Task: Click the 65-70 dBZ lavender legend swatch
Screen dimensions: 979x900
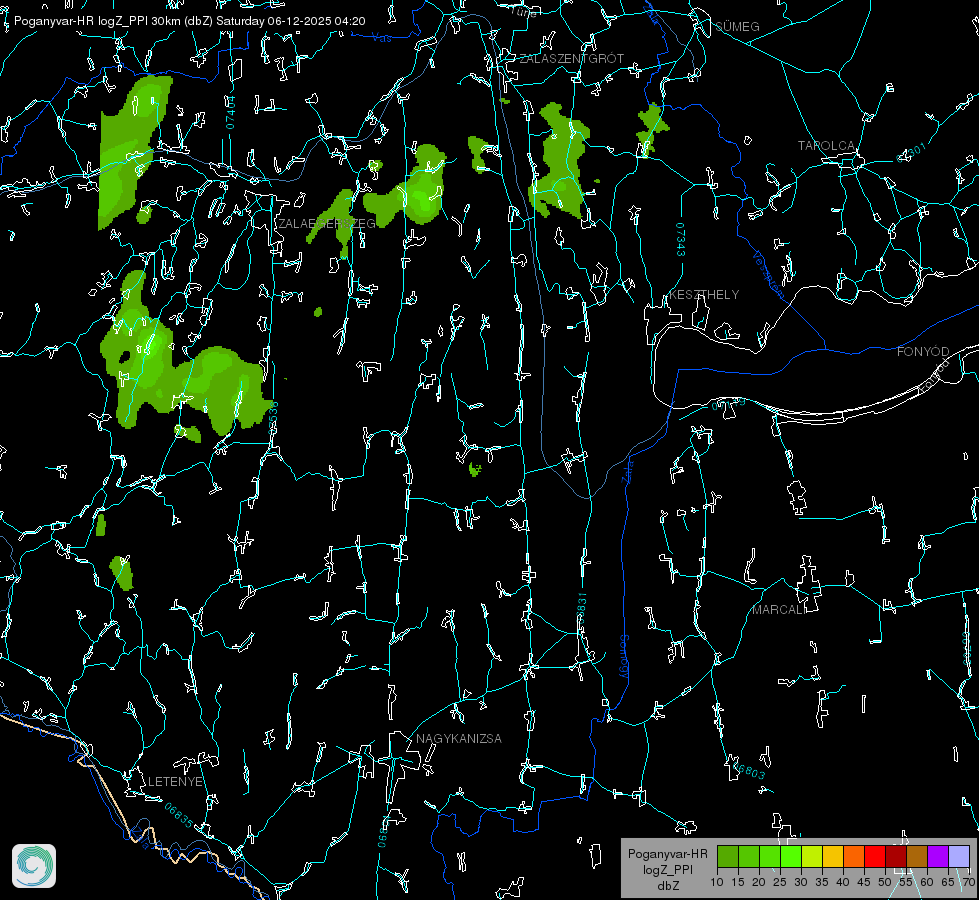Action: pos(959,857)
